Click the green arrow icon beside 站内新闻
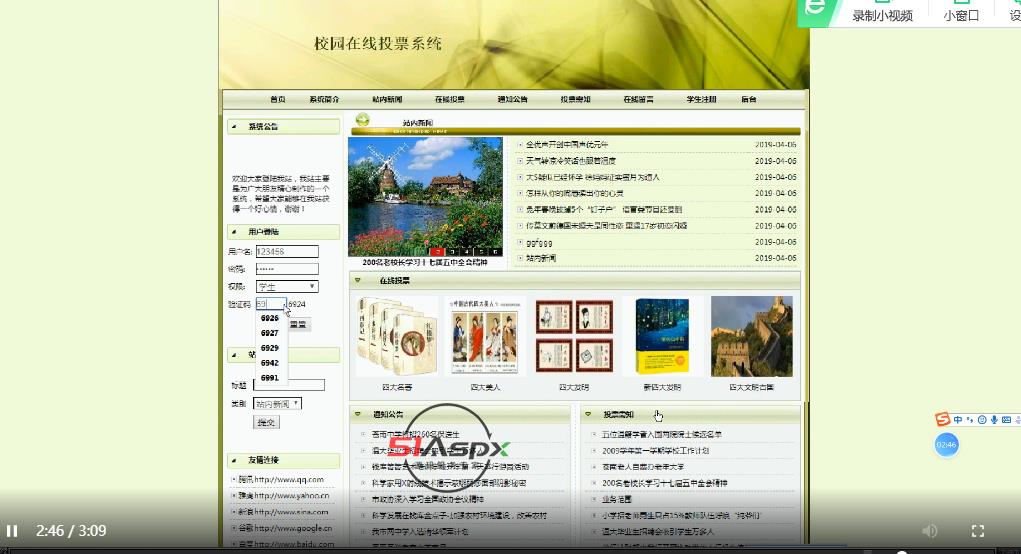The width and height of the screenshot is (1021, 554). click(x=363, y=120)
